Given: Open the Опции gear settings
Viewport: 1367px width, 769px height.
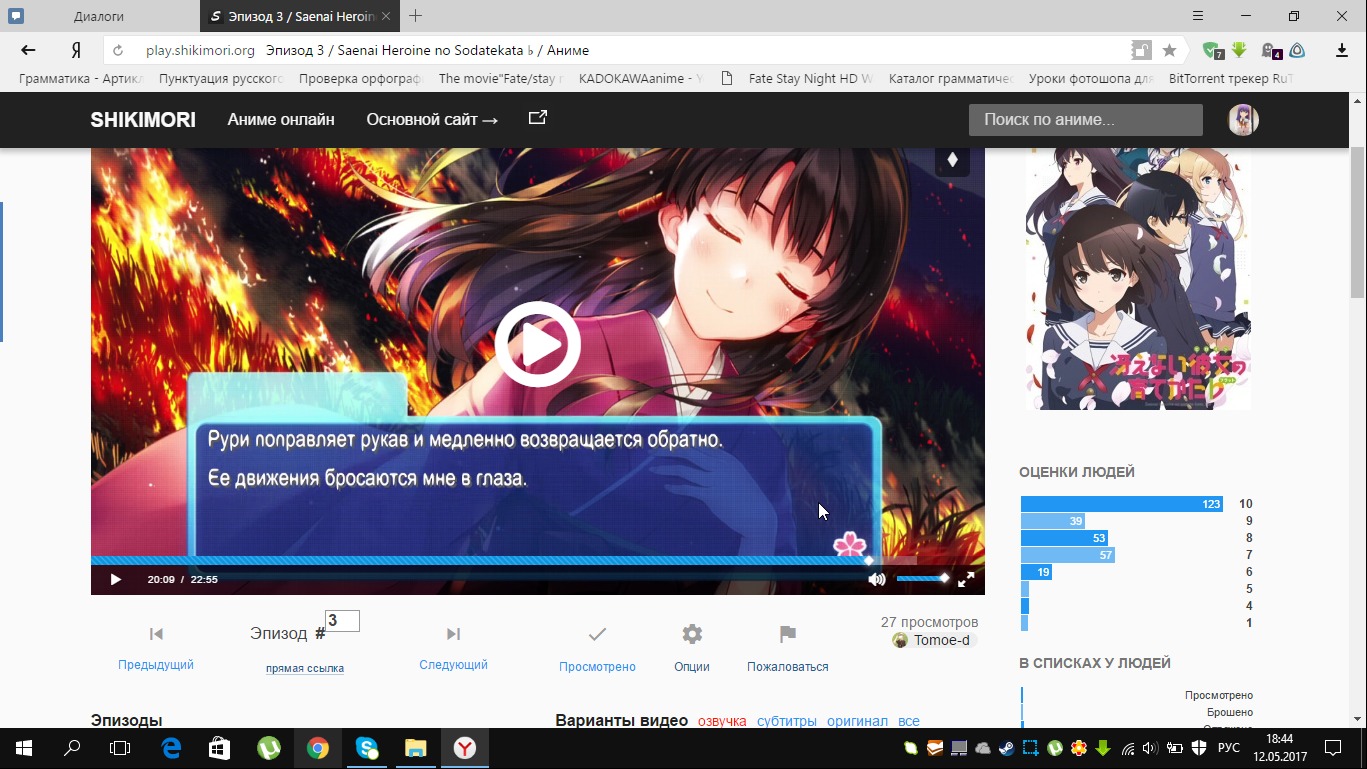Looking at the screenshot, I should coord(692,634).
